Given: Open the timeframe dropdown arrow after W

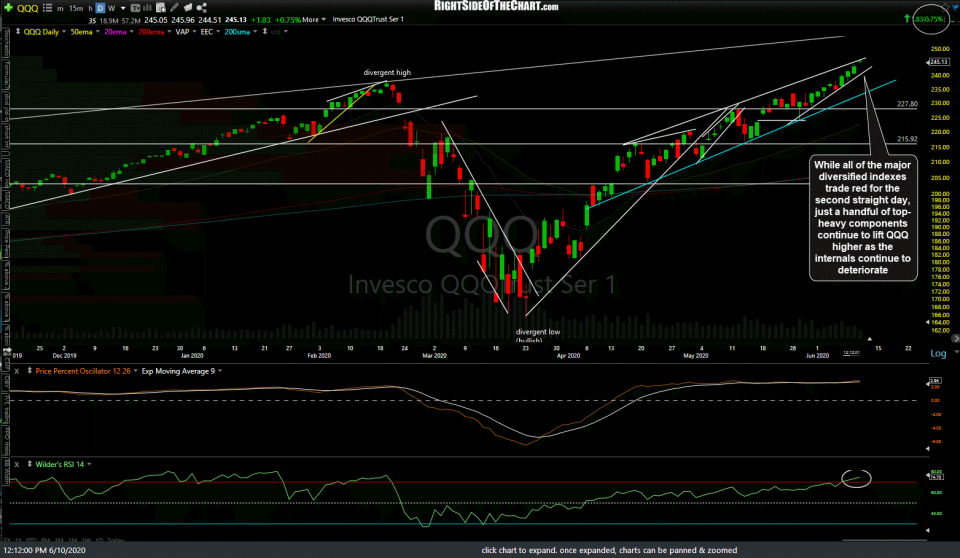Looking at the screenshot, I should [123, 9].
